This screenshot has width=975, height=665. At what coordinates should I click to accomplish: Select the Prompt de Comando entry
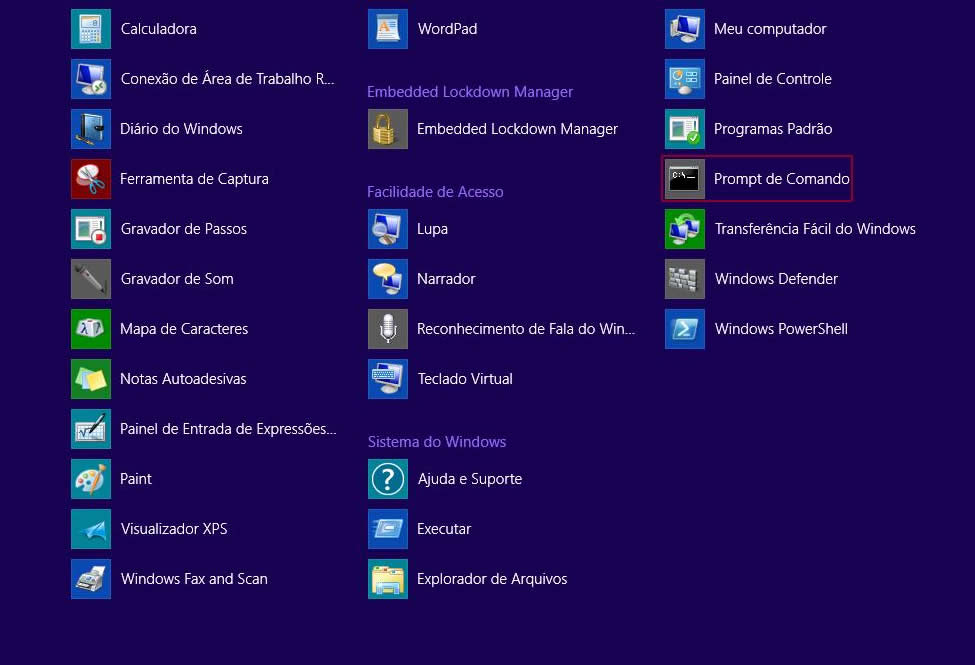(x=757, y=179)
